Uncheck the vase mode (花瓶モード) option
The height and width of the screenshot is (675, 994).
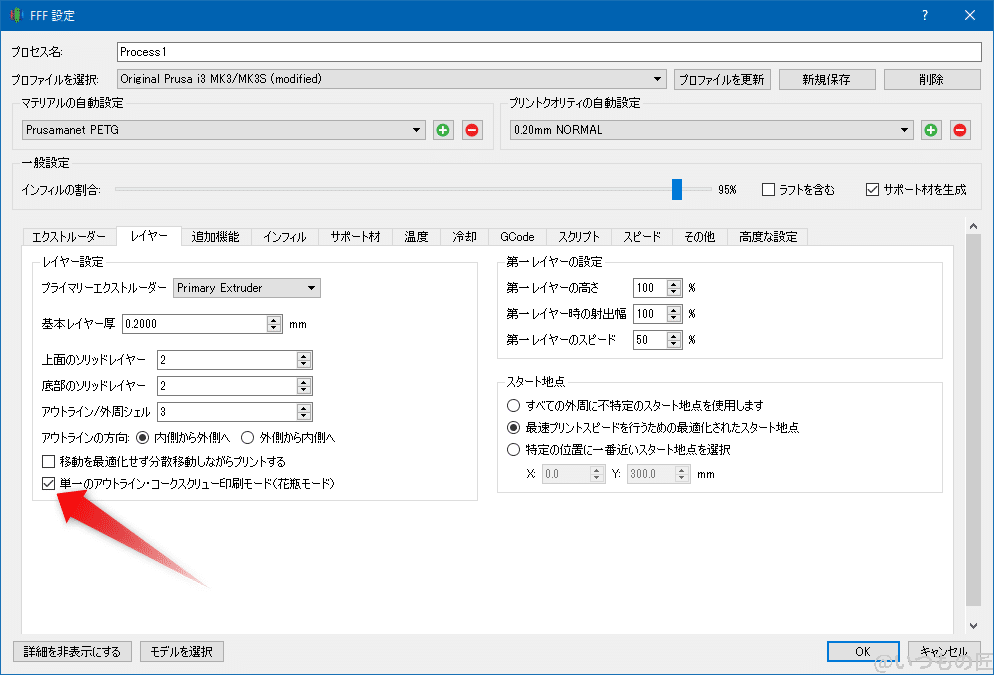coord(46,483)
